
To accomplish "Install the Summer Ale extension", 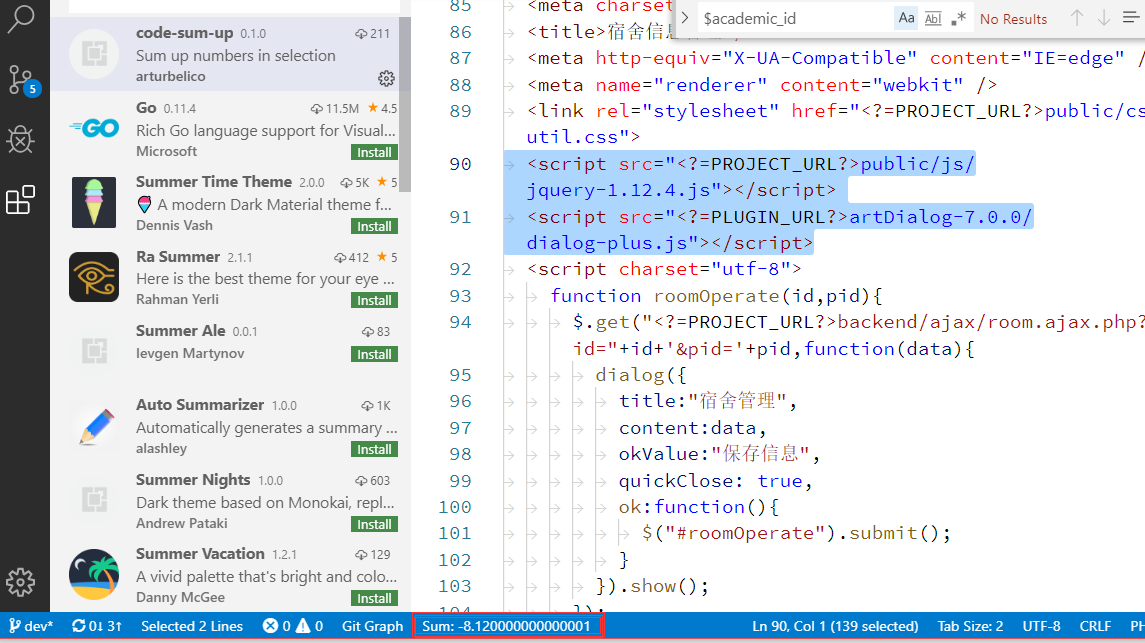I will coord(375,354).
